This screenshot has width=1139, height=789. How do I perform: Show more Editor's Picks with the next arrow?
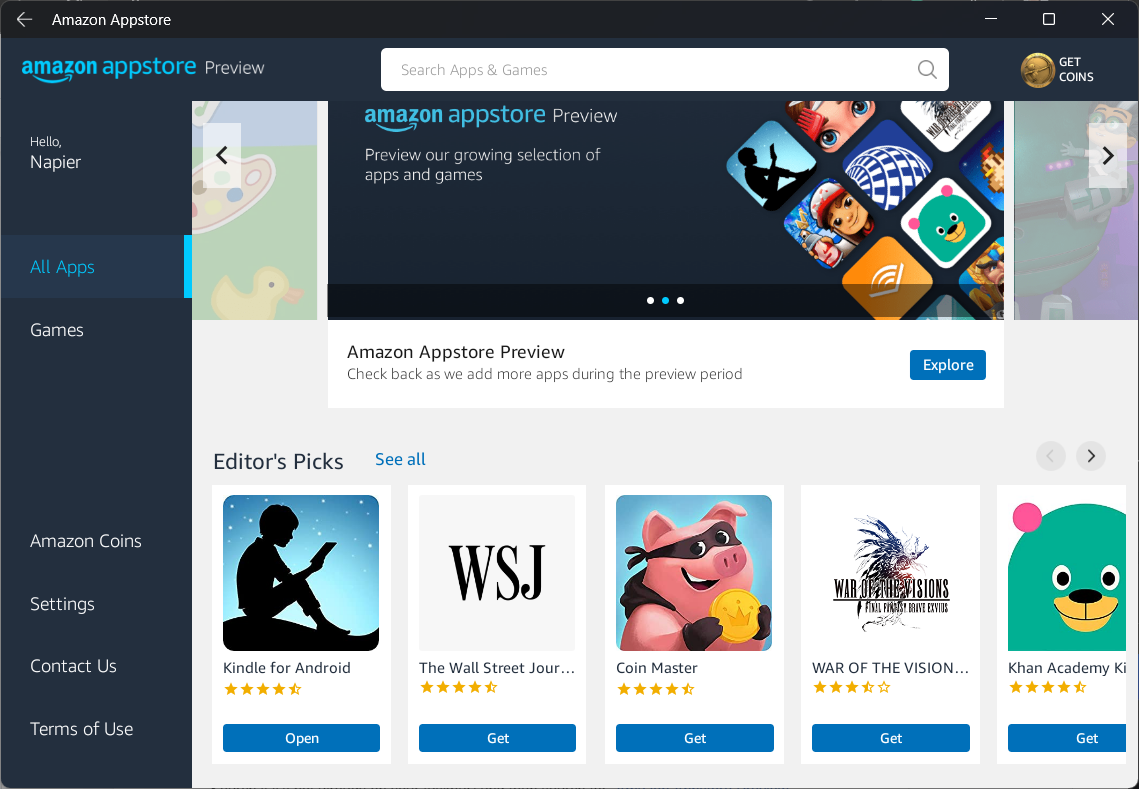(1090, 456)
